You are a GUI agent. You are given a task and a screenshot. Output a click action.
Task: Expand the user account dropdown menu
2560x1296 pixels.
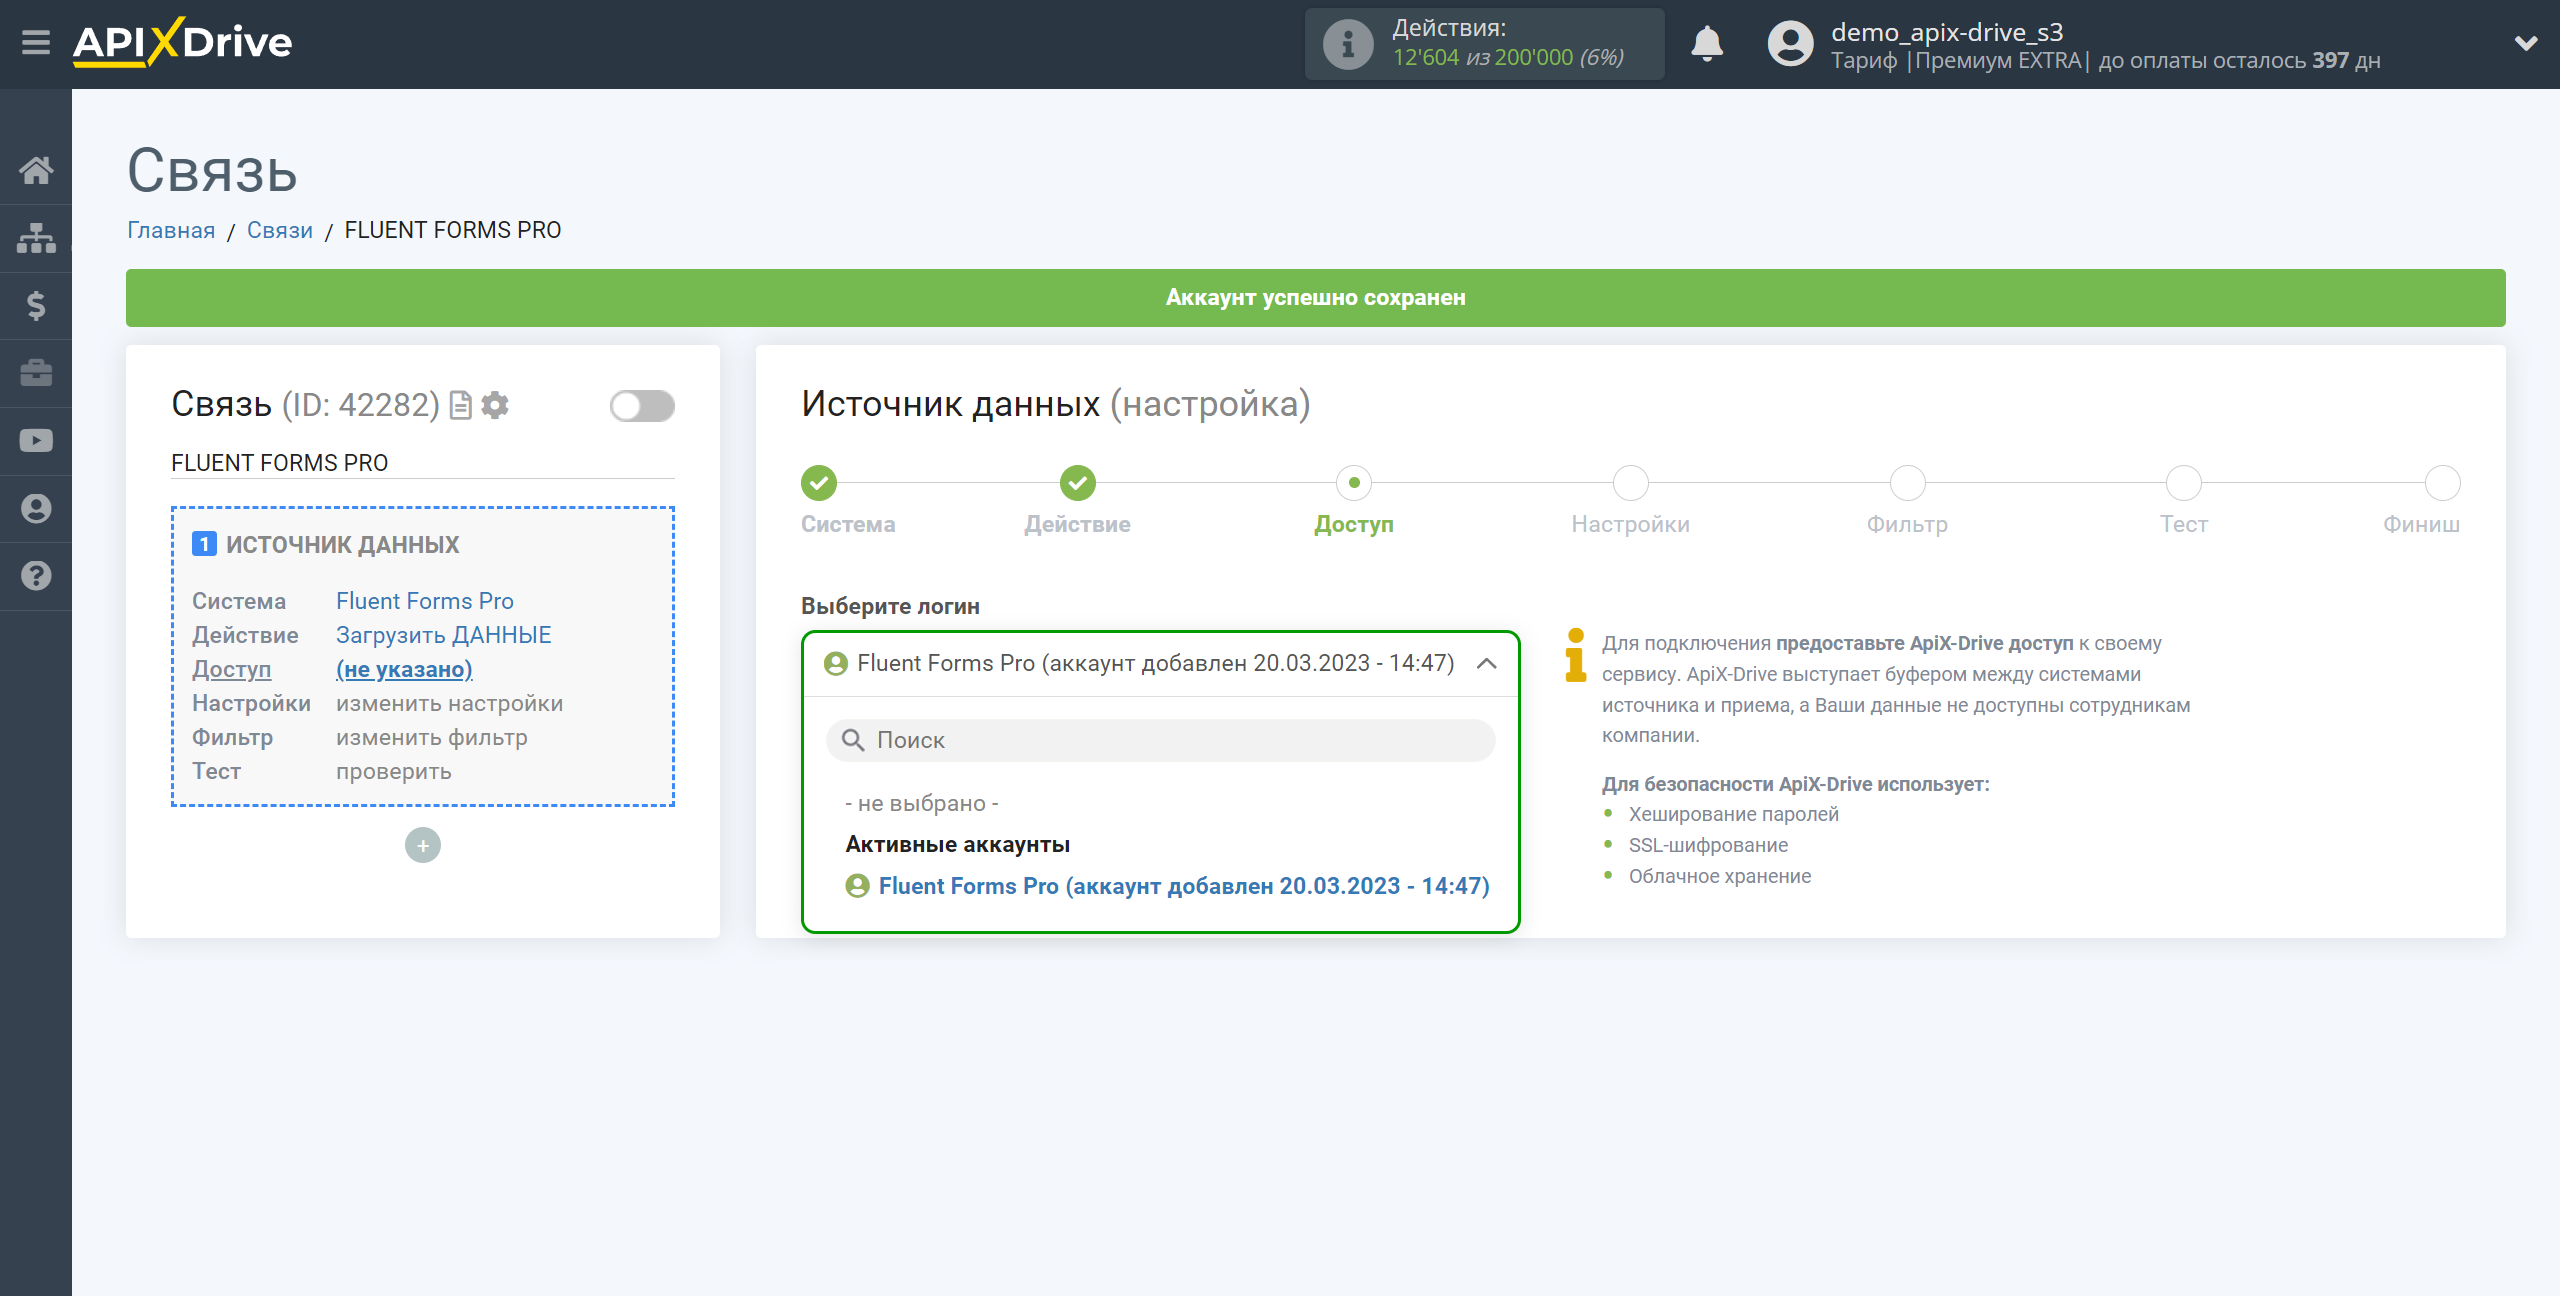2524,43
